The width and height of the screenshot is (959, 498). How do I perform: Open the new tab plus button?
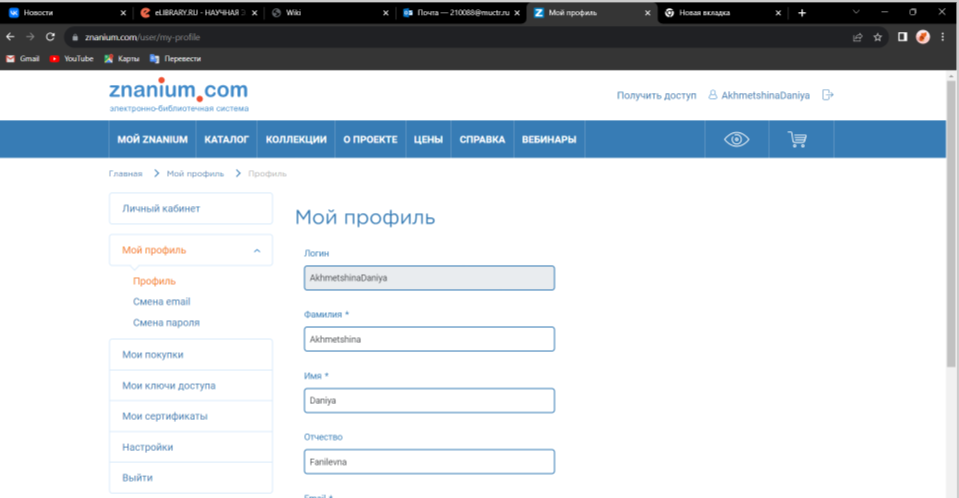(802, 13)
